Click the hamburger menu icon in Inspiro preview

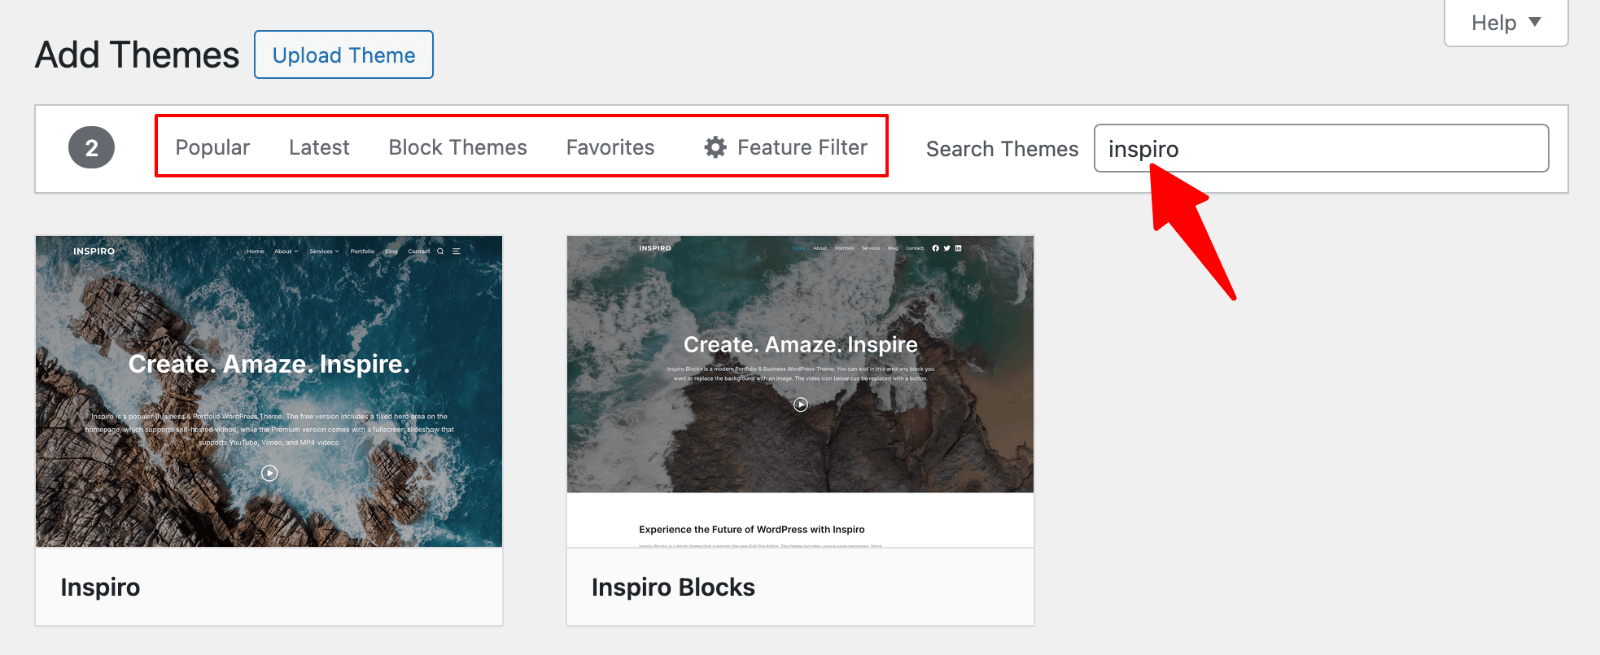coord(456,252)
